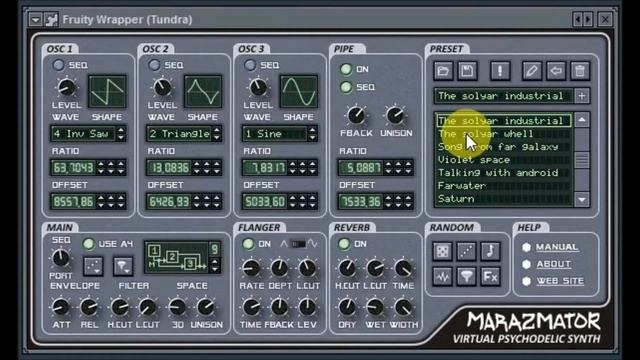Randomize filter with funnel icon
Screen dimensions: 640x360
point(467,277)
